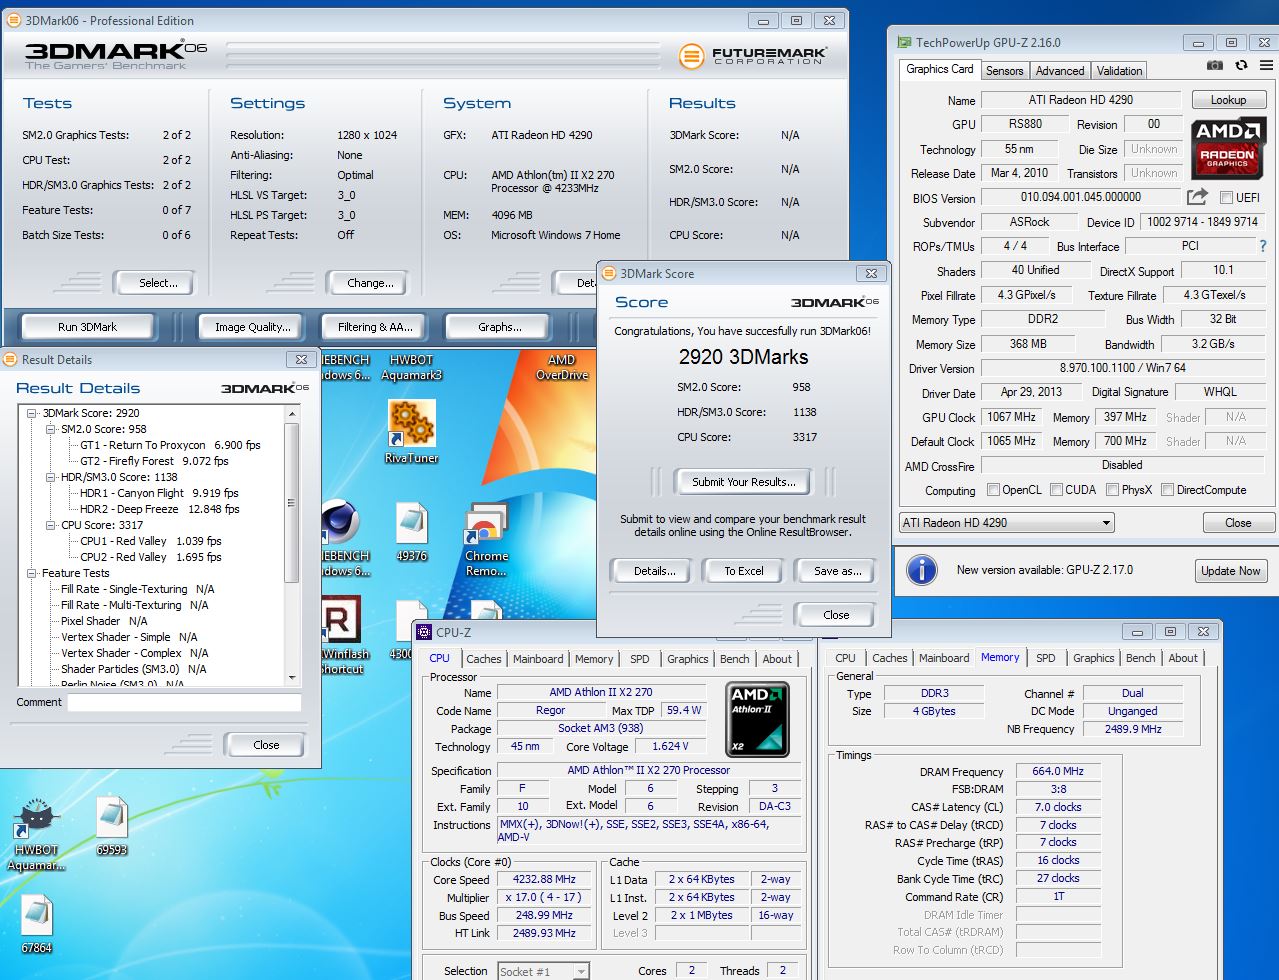The width and height of the screenshot is (1279, 980).
Task: Collapse the 3DMark Score: 2920 tree node
Action: coord(32,413)
